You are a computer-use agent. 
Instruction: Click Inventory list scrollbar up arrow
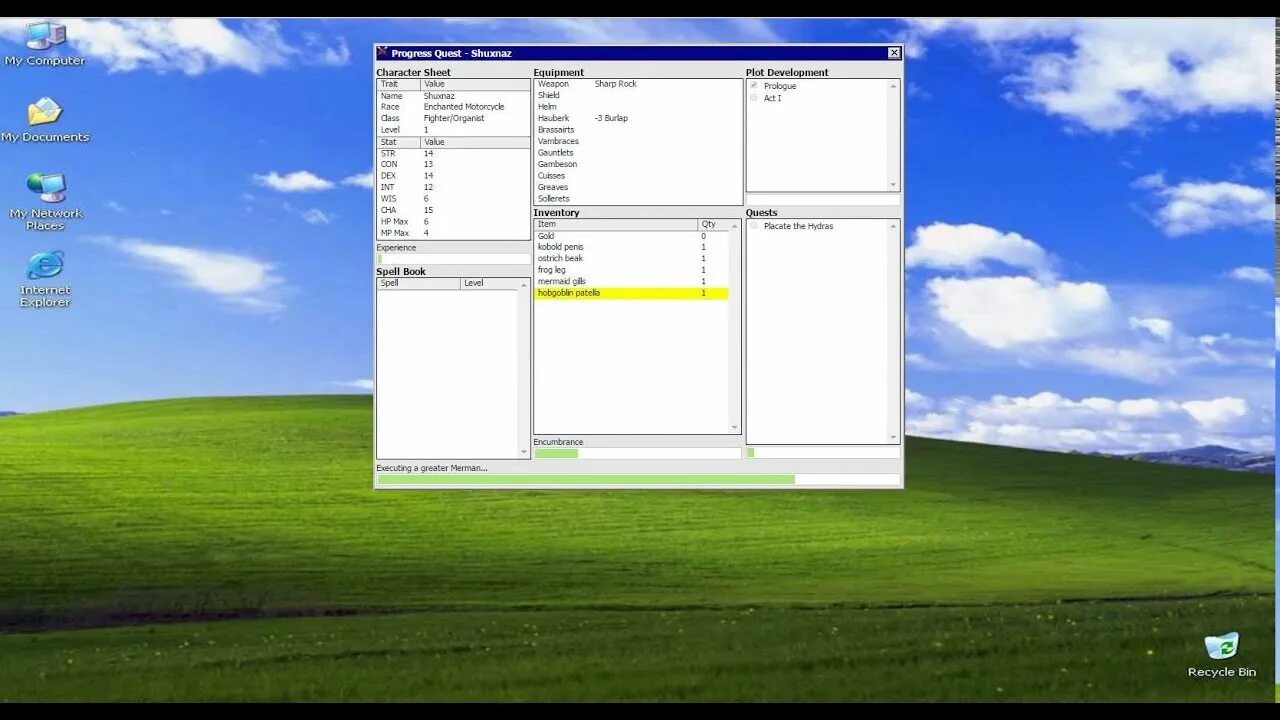tap(735, 225)
